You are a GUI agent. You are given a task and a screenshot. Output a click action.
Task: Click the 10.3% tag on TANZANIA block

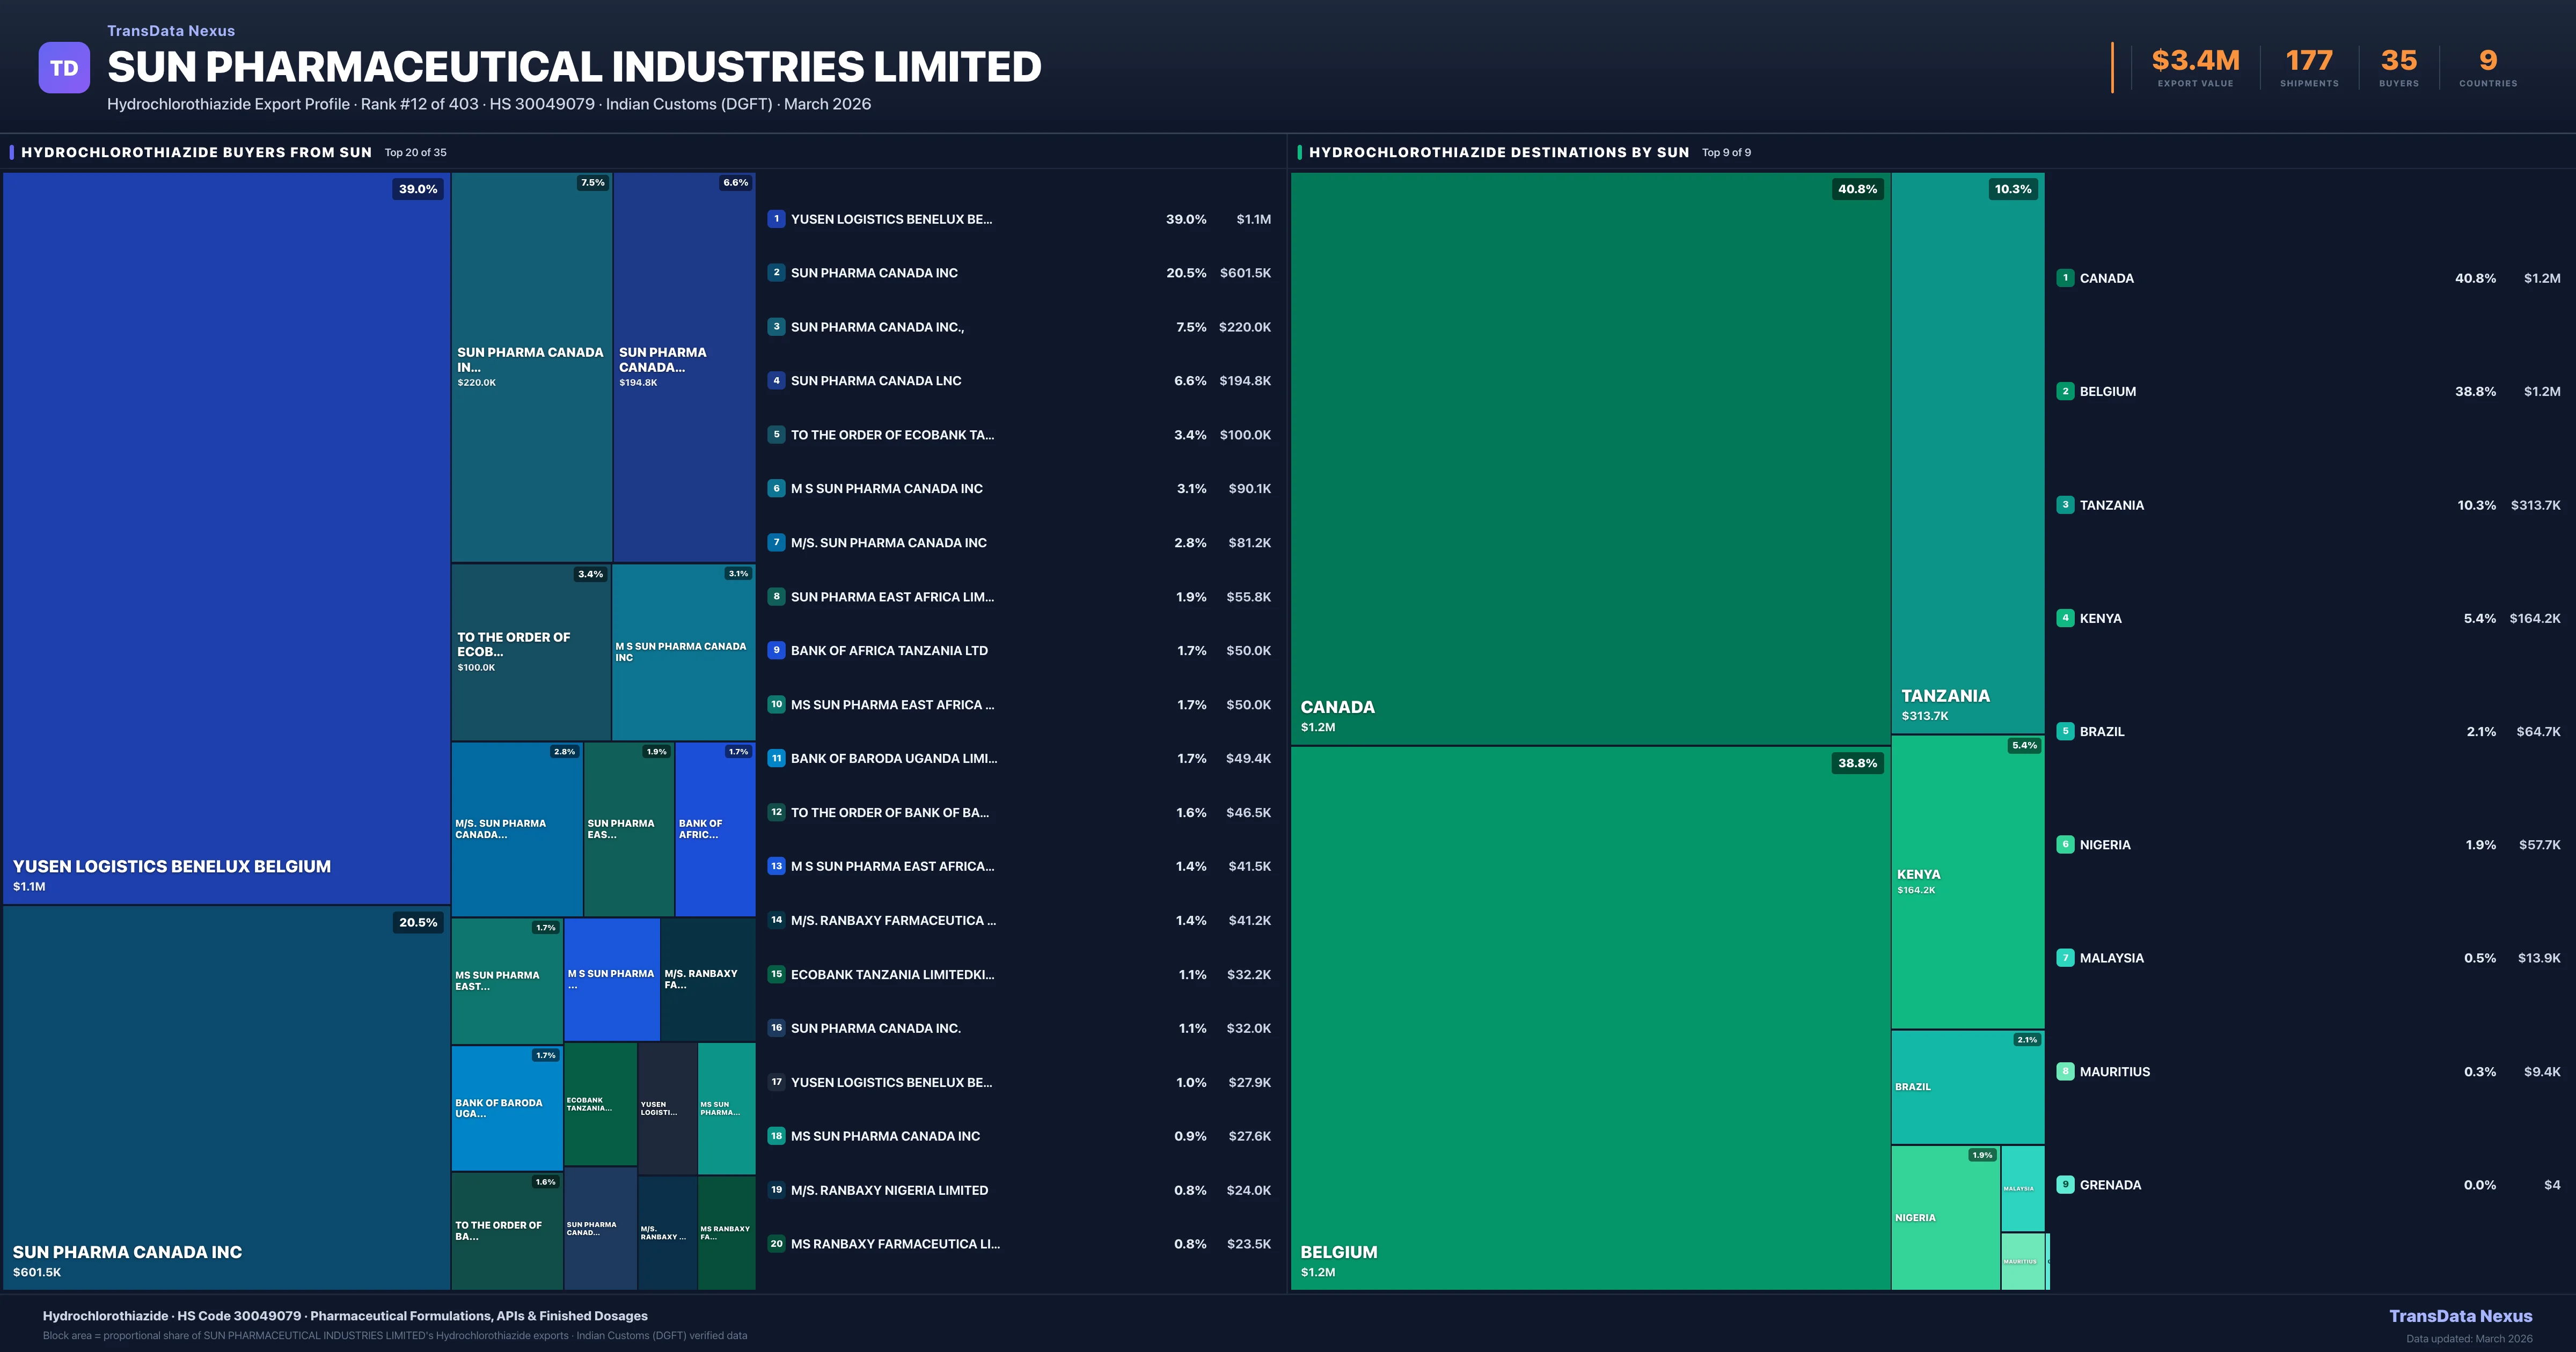coord(2012,188)
